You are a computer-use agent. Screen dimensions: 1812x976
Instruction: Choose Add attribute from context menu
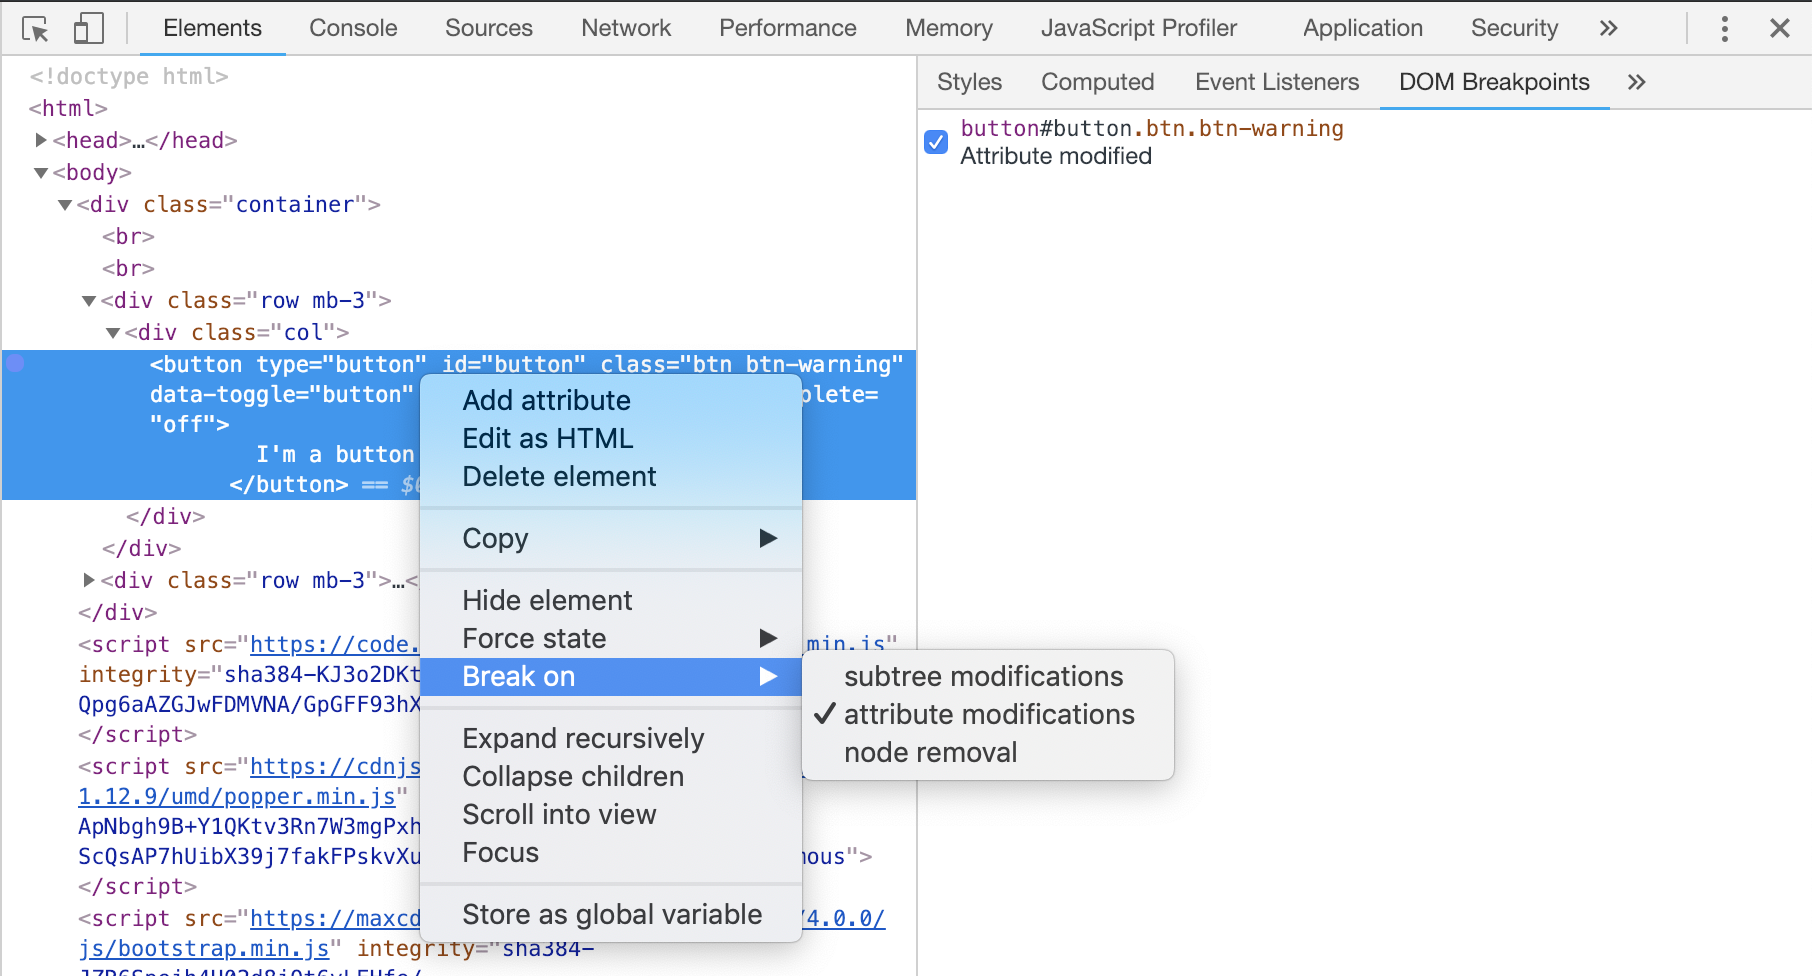[611, 400]
